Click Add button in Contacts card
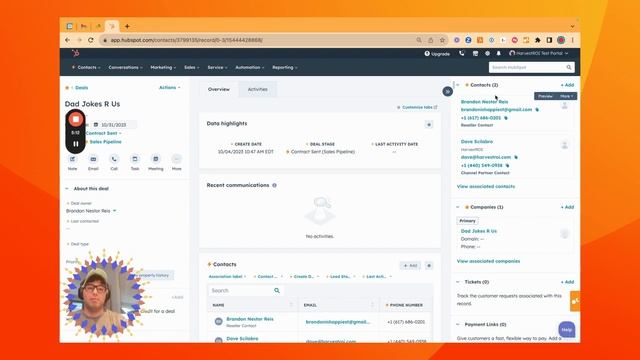The width and height of the screenshot is (640, 360). pos(410,266)
